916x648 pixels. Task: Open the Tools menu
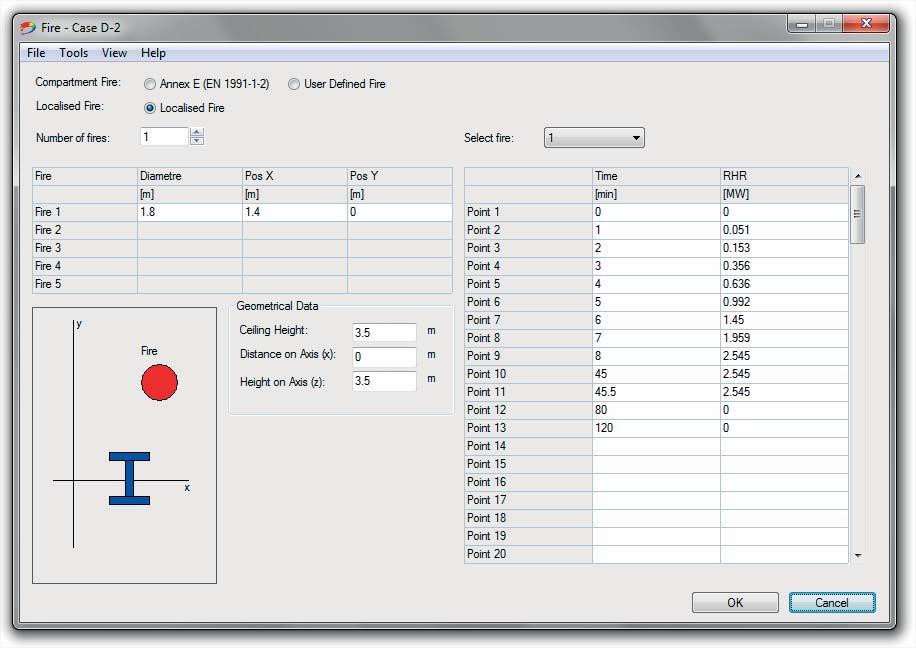74,53
